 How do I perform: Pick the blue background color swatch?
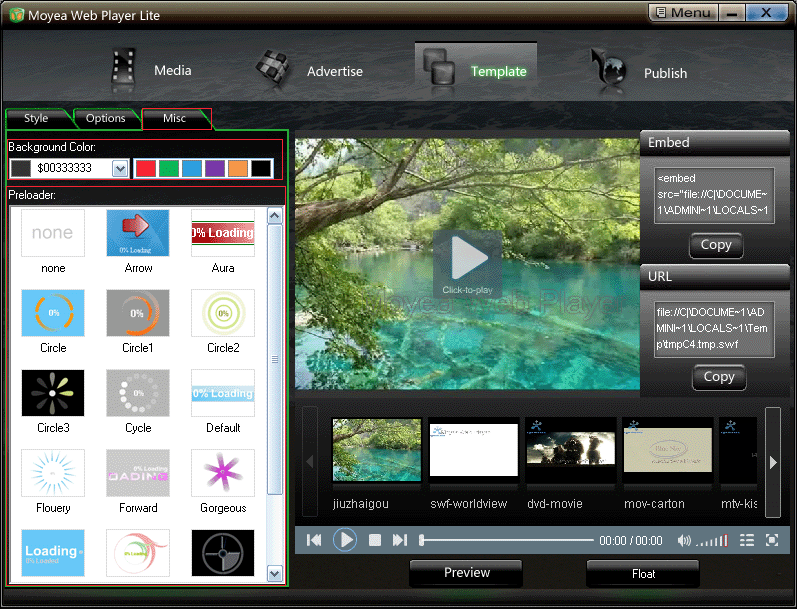click(x=192, y=168)
